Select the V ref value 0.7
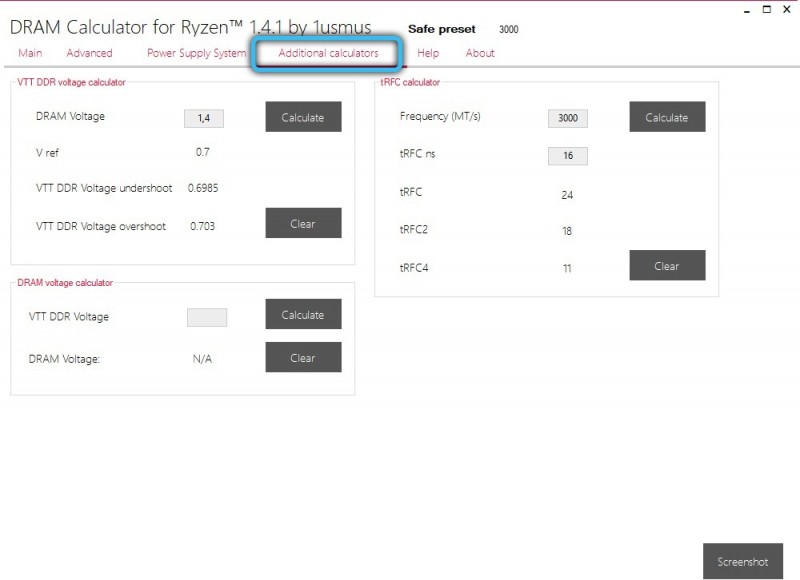 (203, 152)
